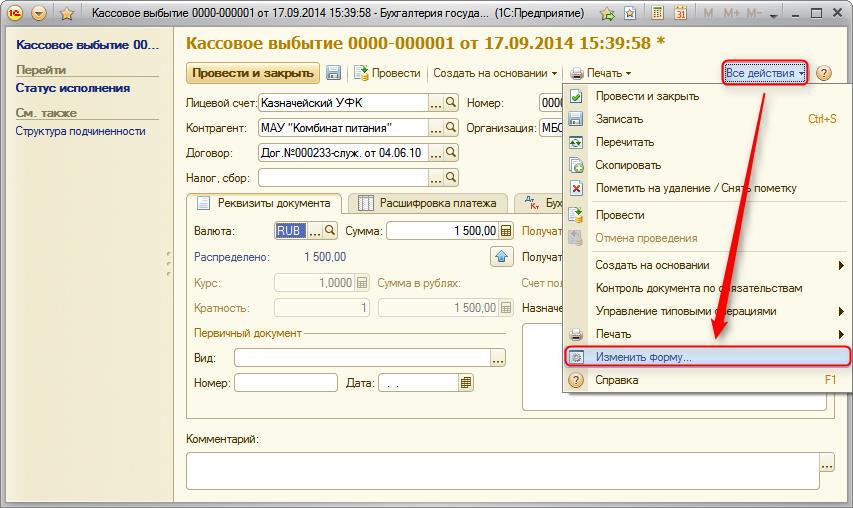Click magnifier icon next to Контрагент

click(451, 127)
